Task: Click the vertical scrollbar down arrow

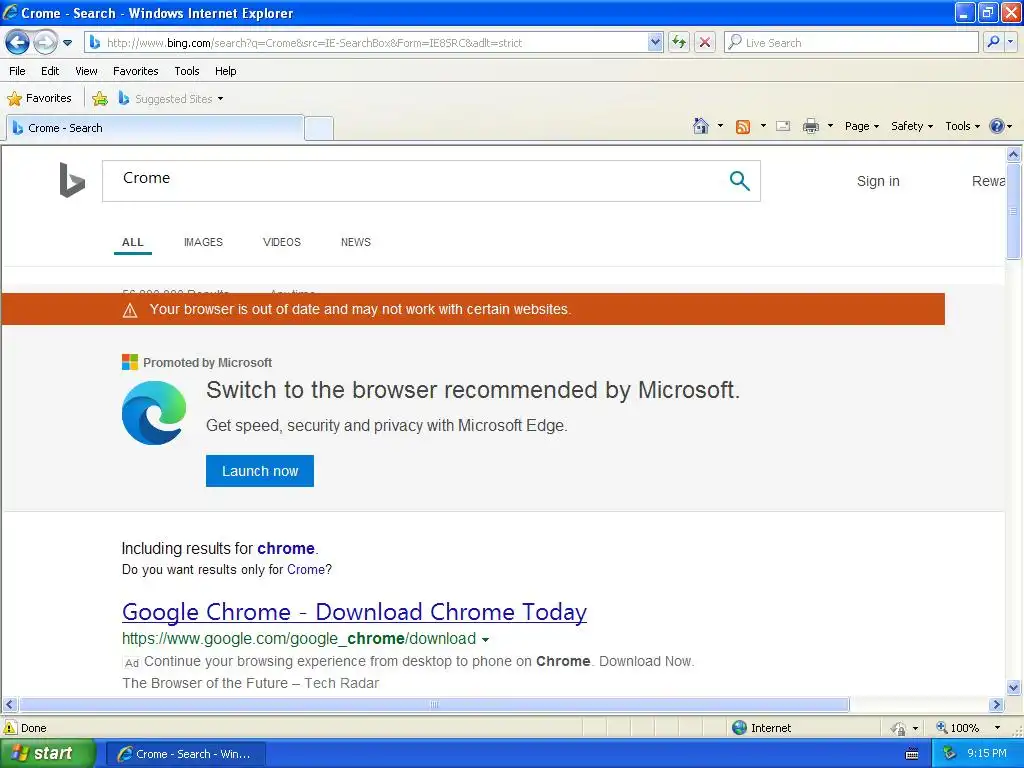Action: point(1014,687)
